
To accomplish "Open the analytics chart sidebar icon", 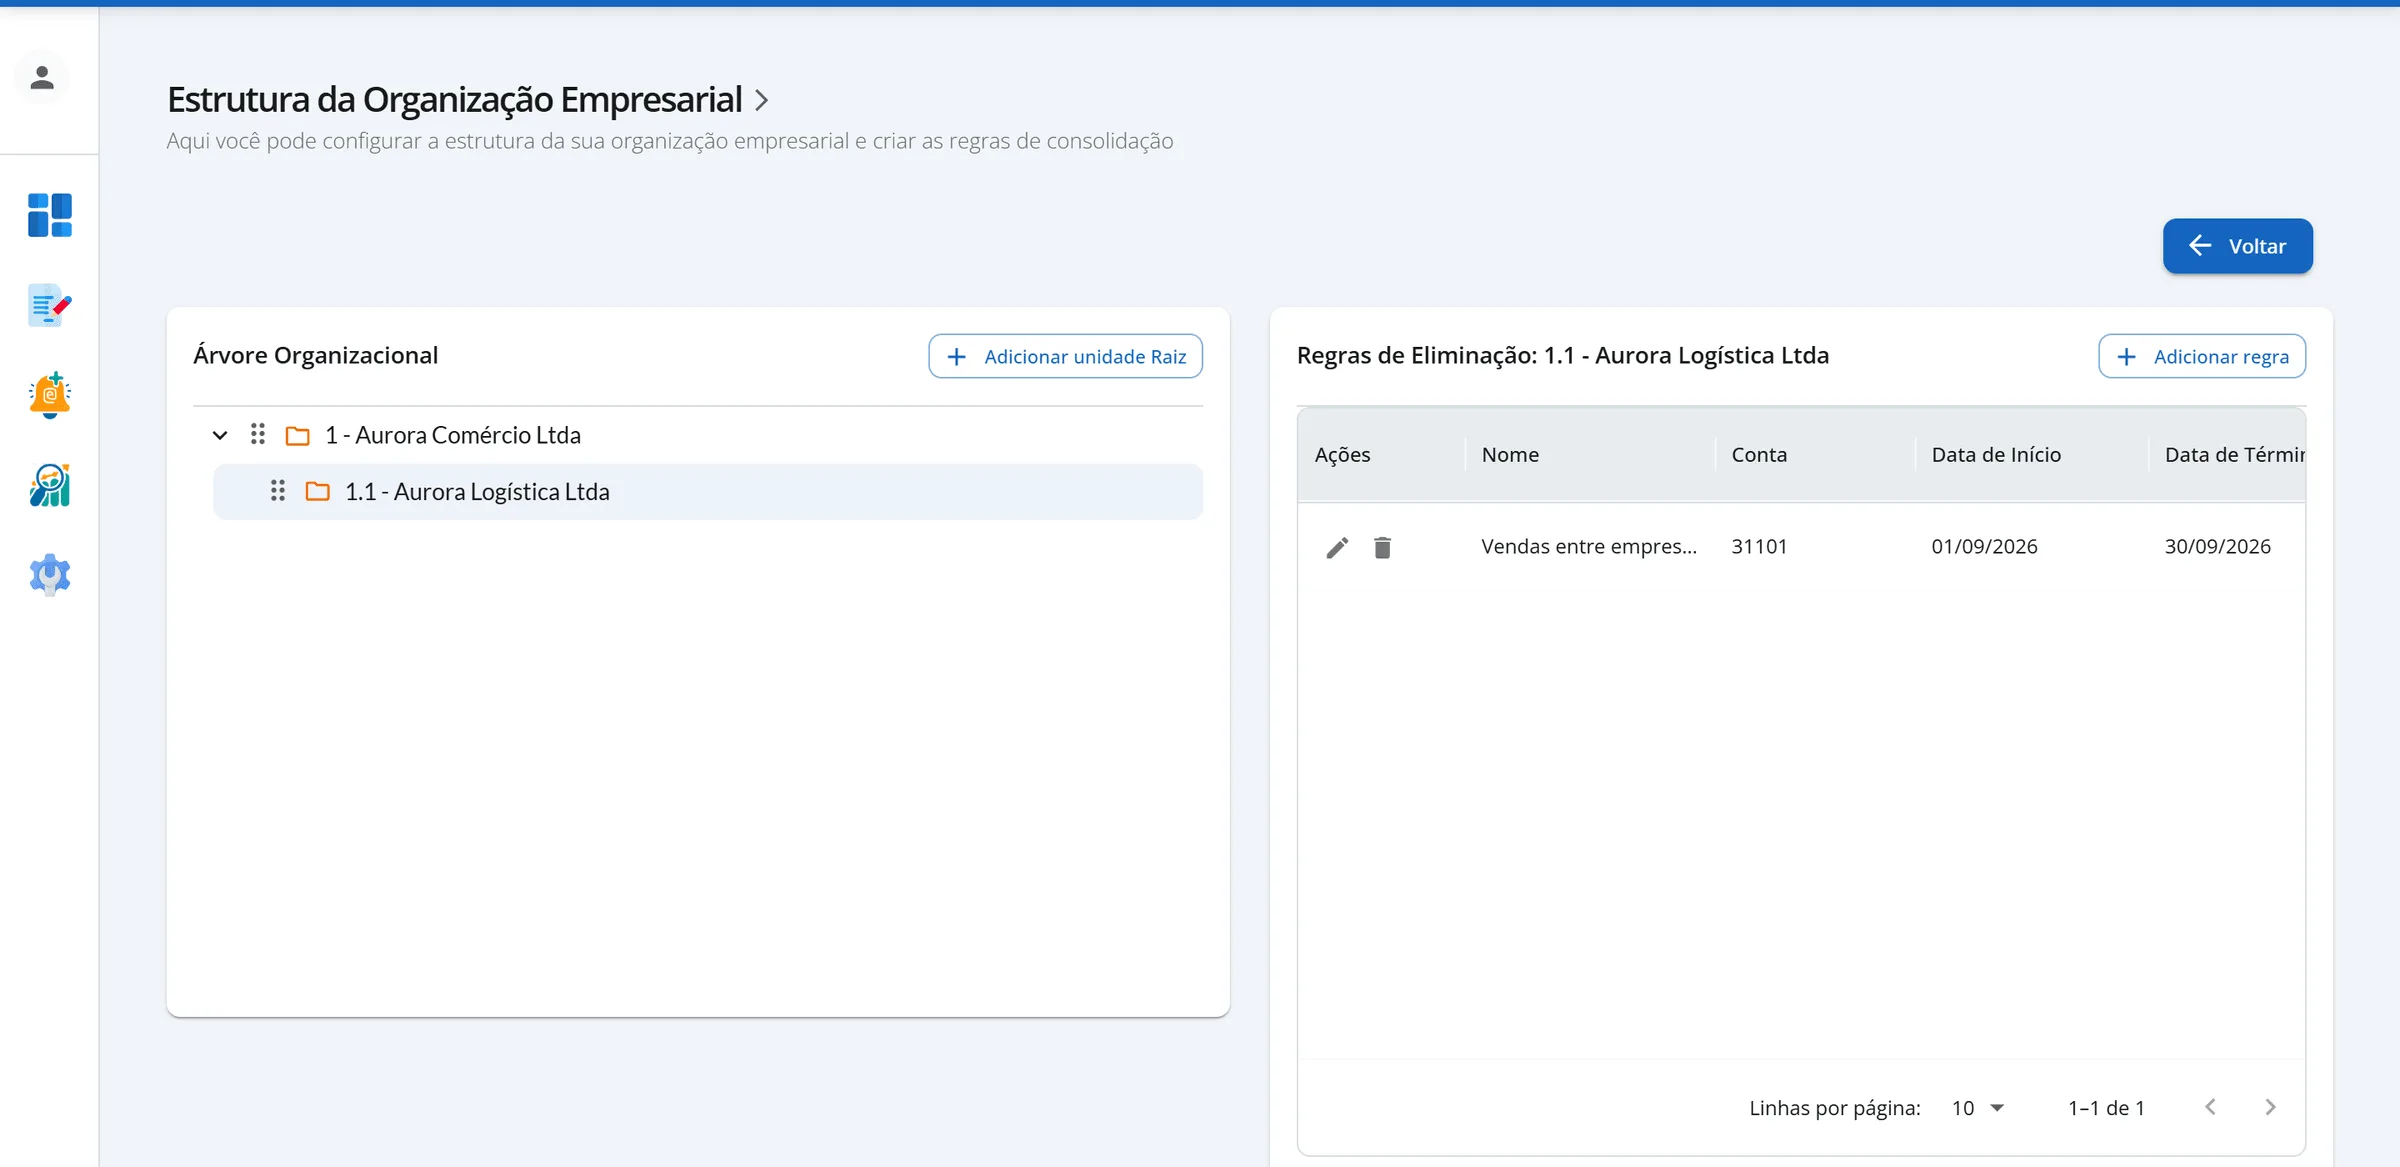I will click(49, 485).
